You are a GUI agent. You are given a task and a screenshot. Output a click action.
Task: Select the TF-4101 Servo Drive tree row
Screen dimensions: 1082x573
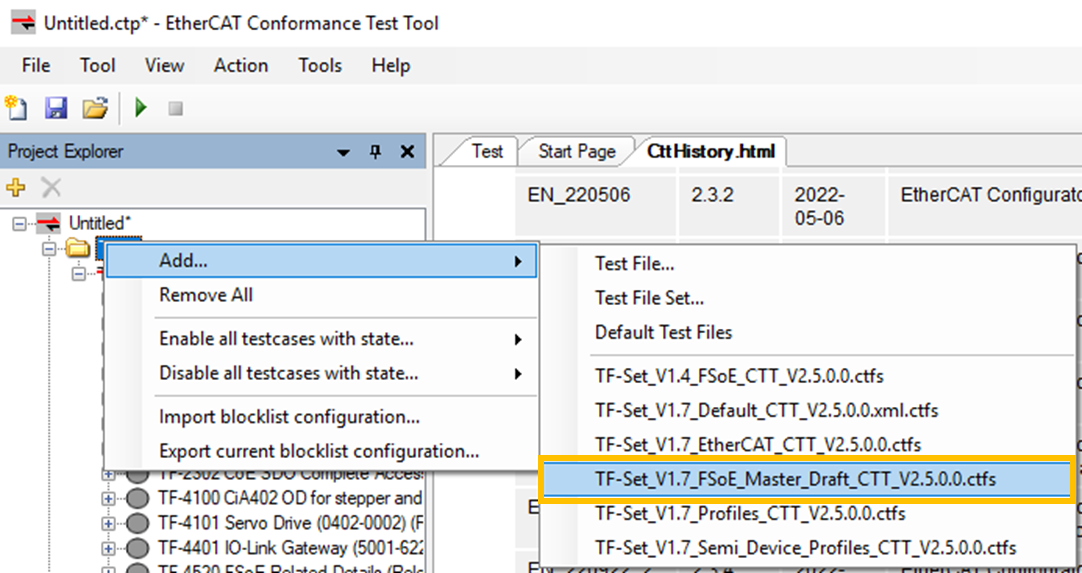click(x=290, y=523)
